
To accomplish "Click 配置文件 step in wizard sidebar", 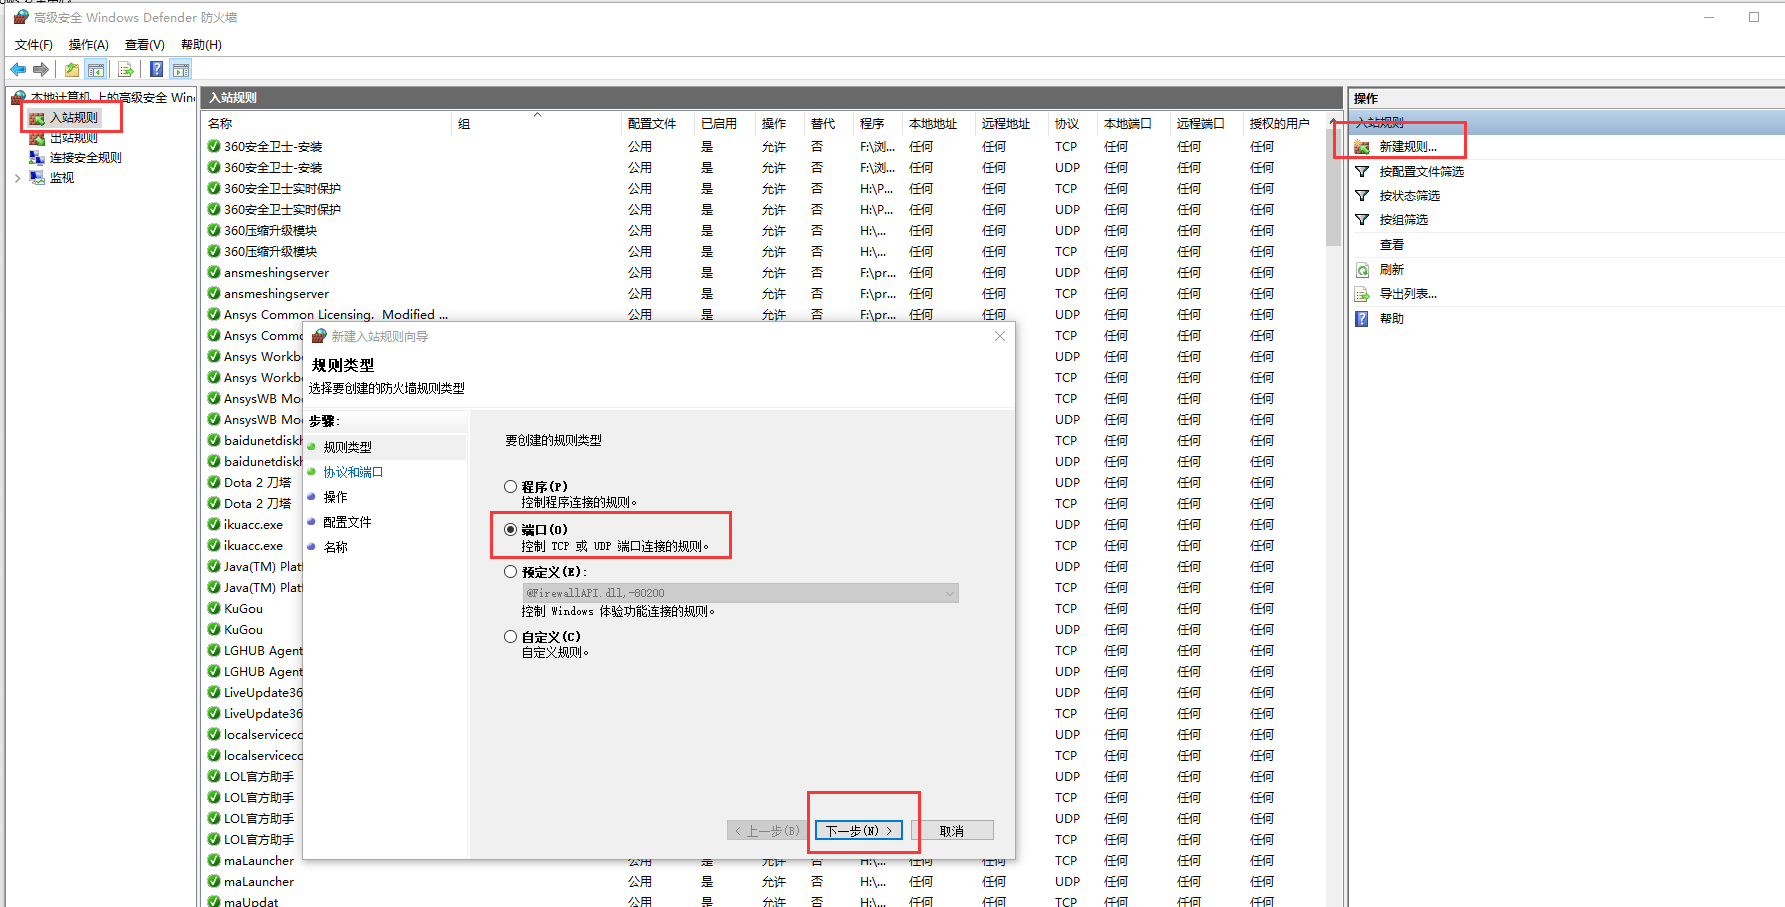I will (347, 522).
